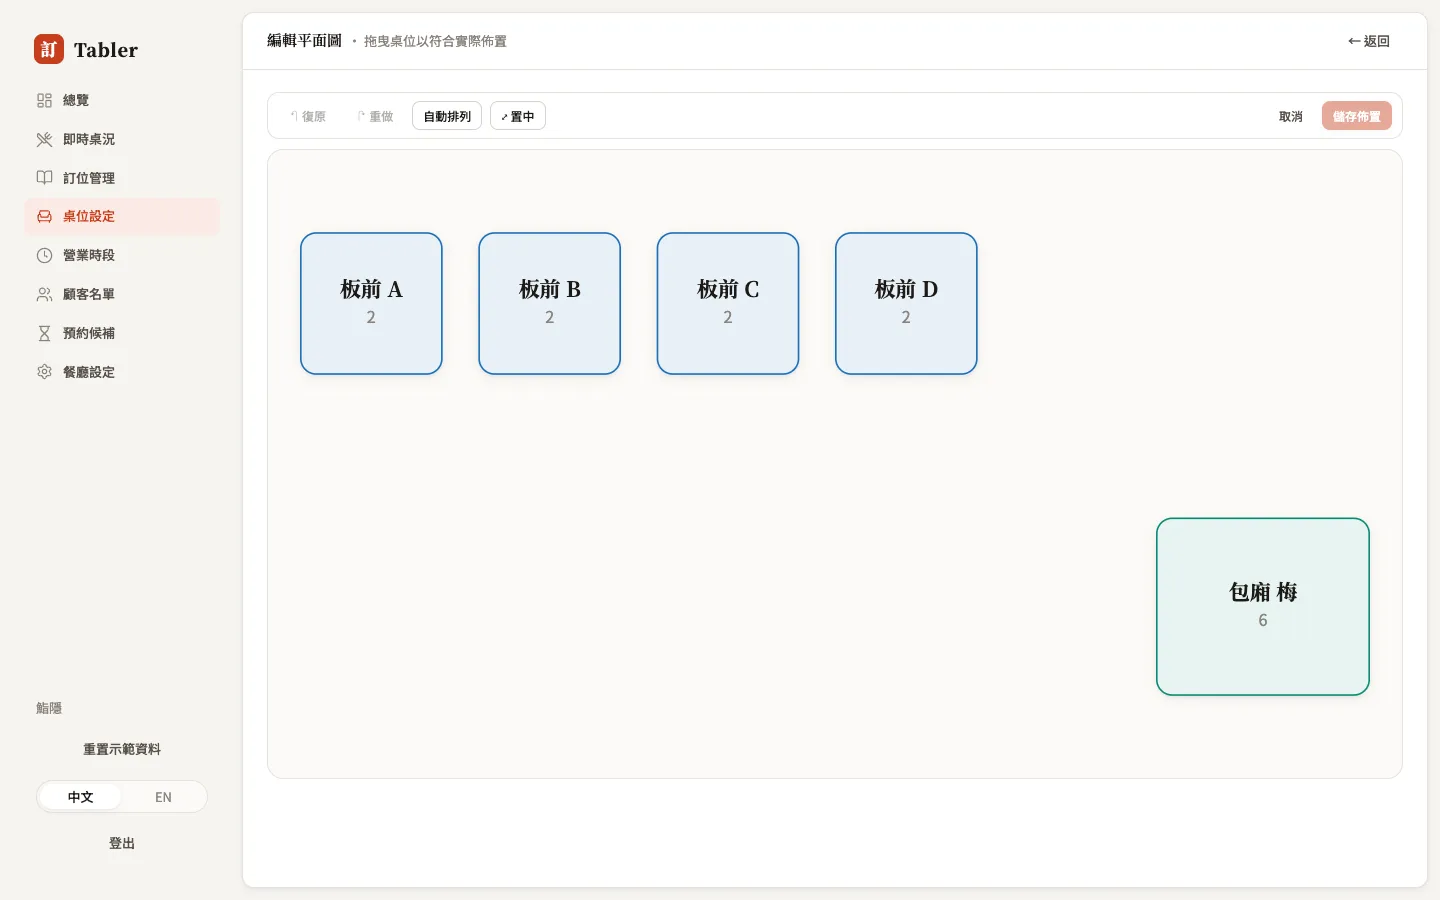Click the Tabler brand name
Screen dimensions: 1440x900
[106, 50]
